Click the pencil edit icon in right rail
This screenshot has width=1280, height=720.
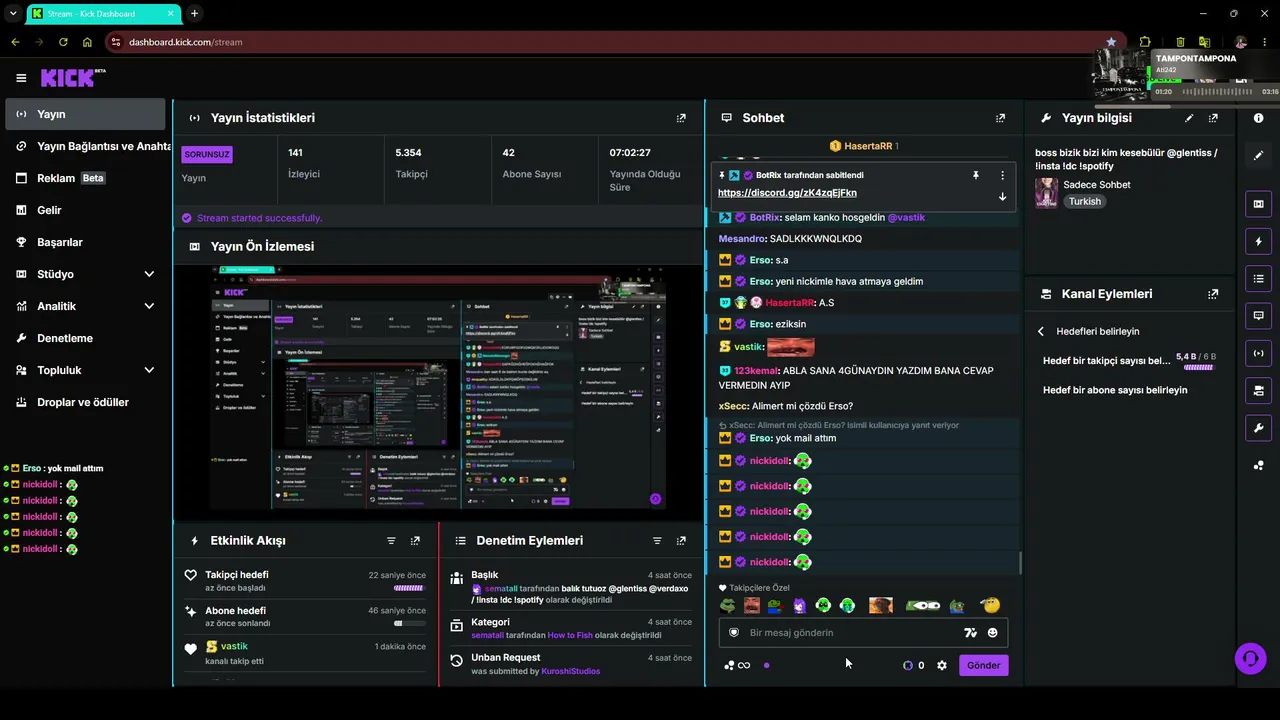click(1258, 156)
